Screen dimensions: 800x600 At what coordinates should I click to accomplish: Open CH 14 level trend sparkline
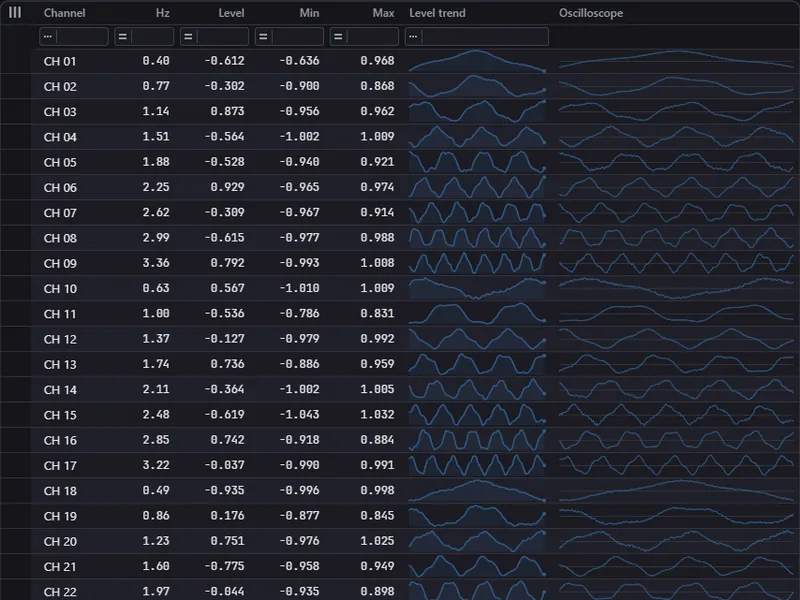(x=478, y=390)
